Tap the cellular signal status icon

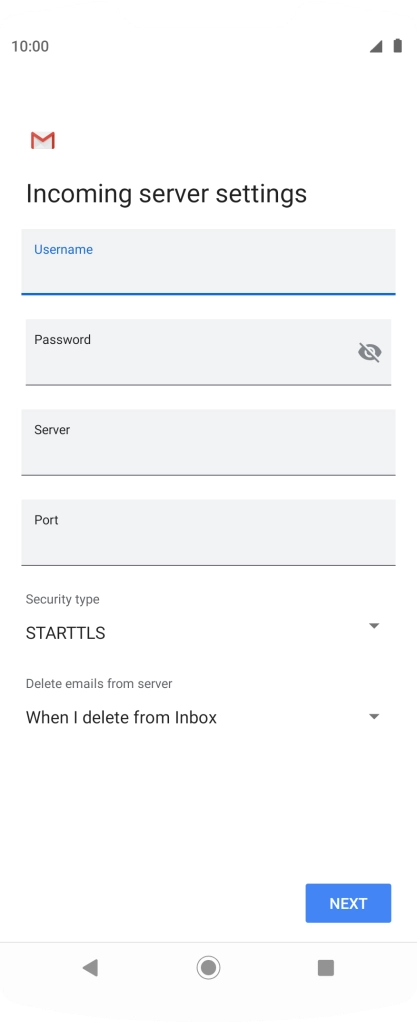tap(376, 46)
